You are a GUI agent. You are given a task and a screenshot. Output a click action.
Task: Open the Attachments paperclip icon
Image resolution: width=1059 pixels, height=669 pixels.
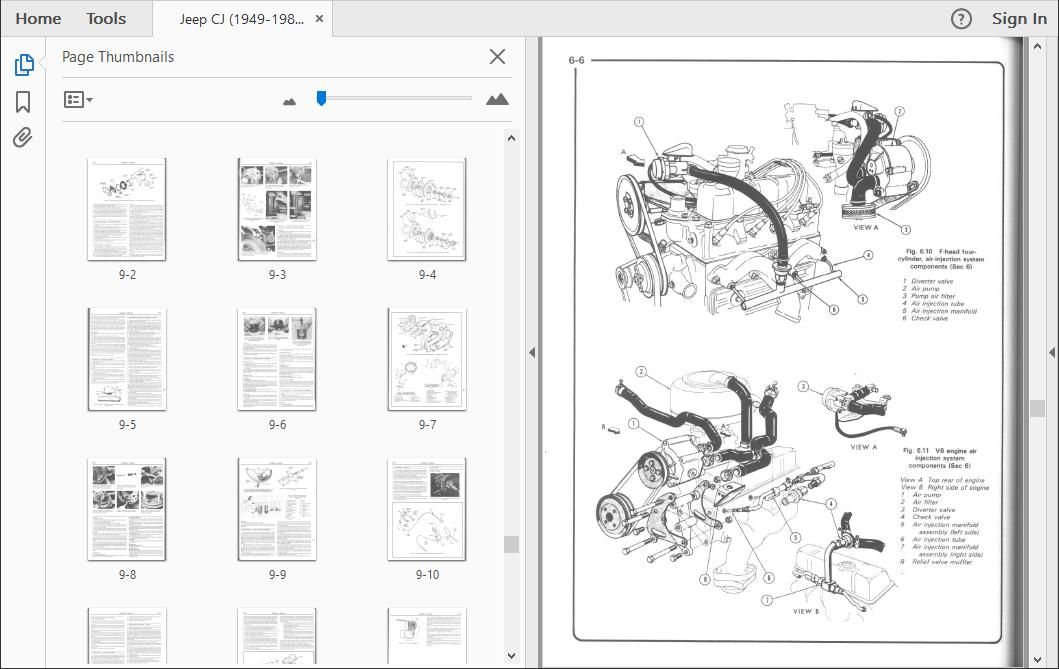tap(22, 138)
